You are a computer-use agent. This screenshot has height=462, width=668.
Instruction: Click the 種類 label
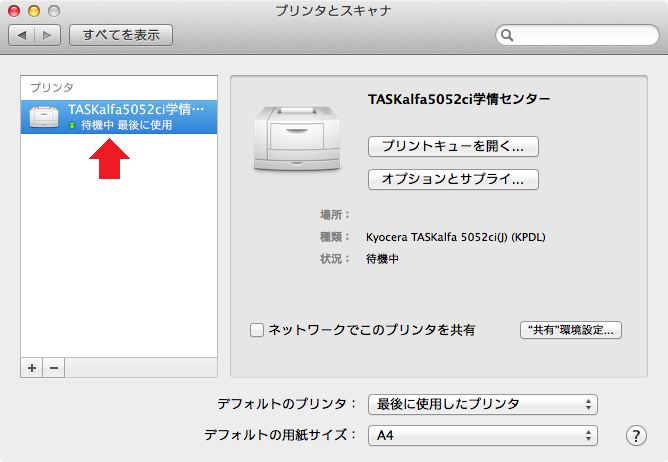pyautogui.click(x=335, y=237)
